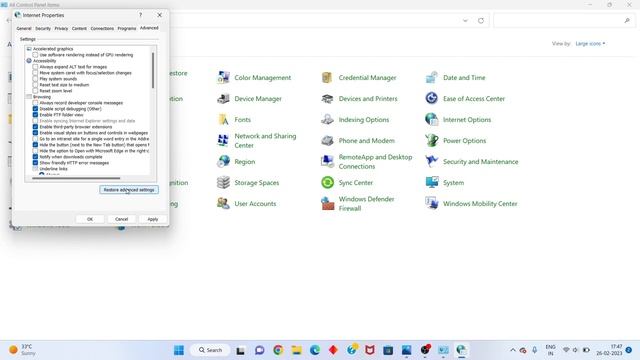Switch to the Programs tab
This screenshot has width=640, height=360.
tap(127, 29)
